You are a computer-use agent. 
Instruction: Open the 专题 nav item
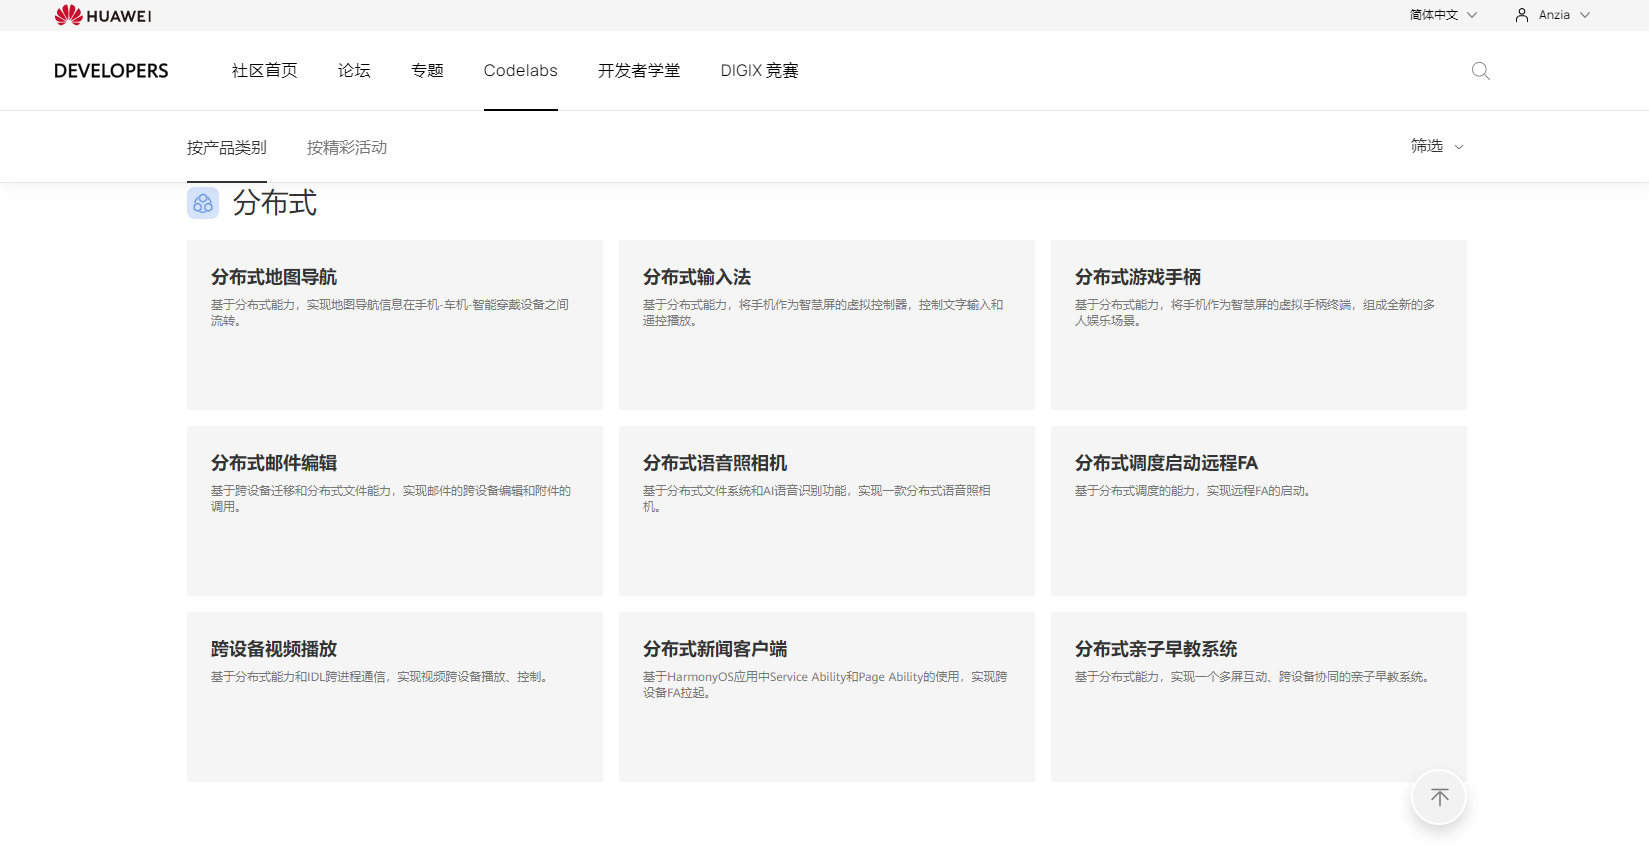[x=427, y=70]
